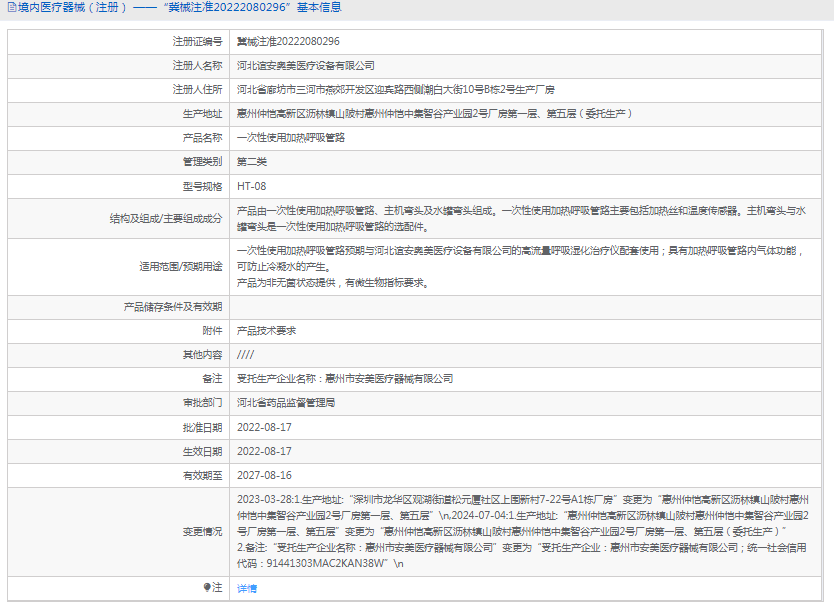The width and height of the screenshot is (834, 609).
Task: Open the 详情 link
Action: click(247, 588)
